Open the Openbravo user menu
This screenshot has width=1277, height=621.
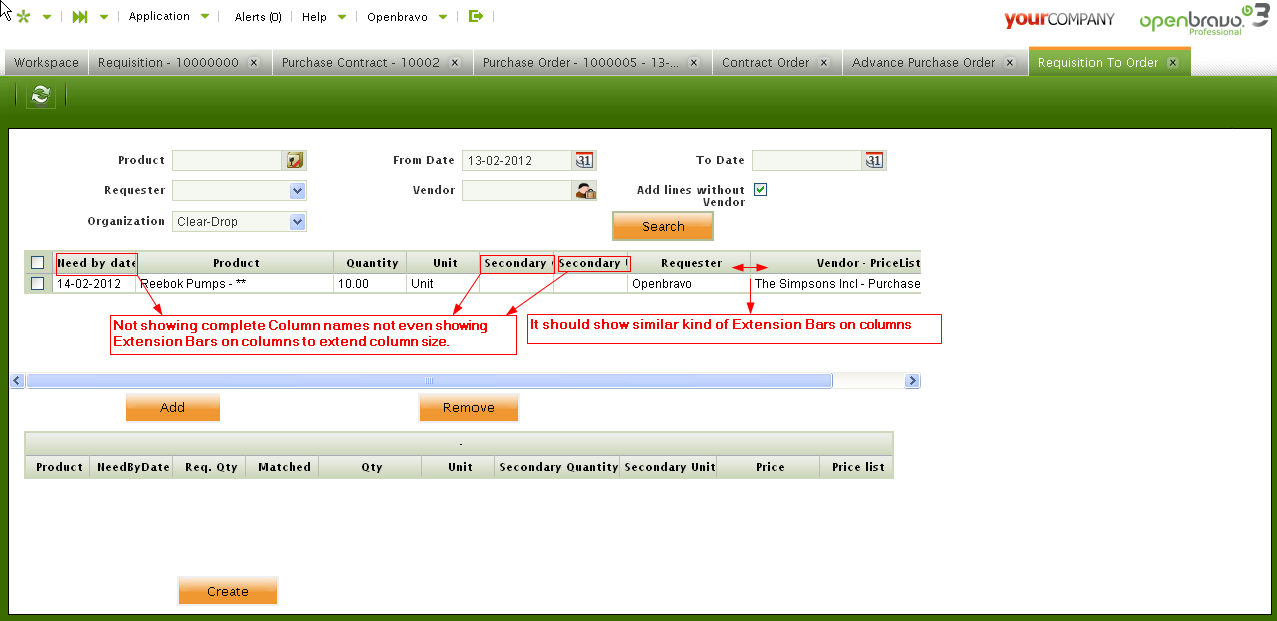[407, 17]
